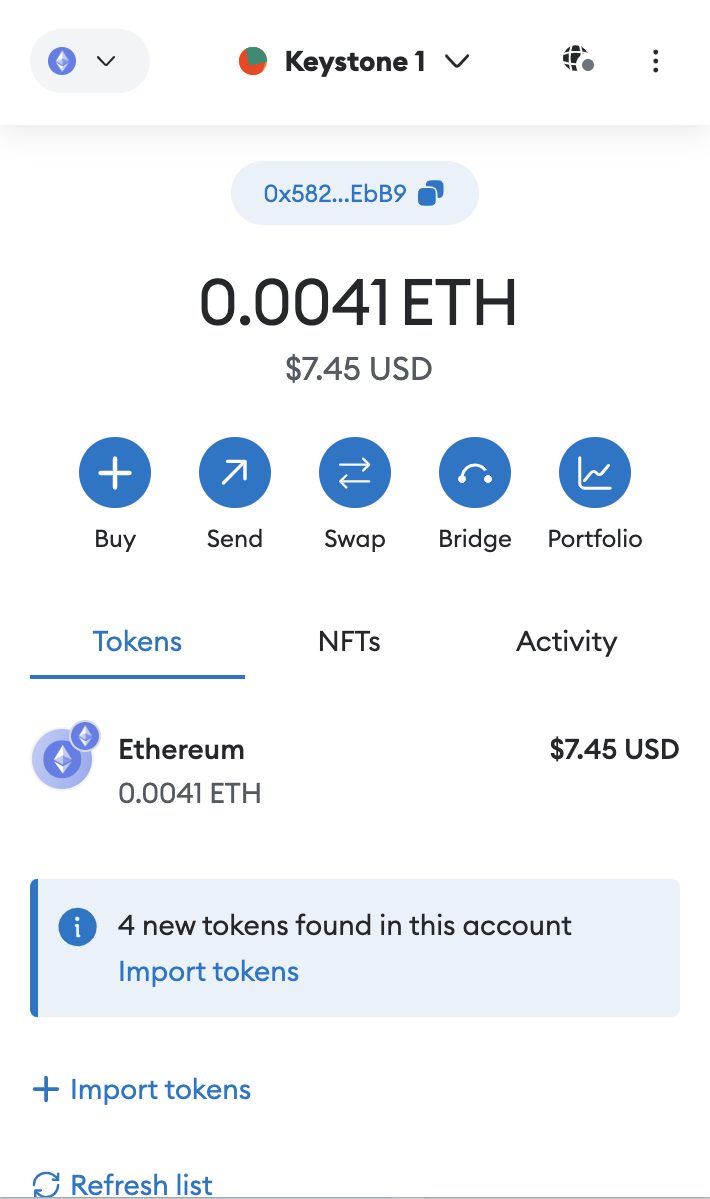Viewport: 710px width, 1199px height.
Task: Click the Send arrow icon
Action: pyautogui.click(x=235, y=473)
